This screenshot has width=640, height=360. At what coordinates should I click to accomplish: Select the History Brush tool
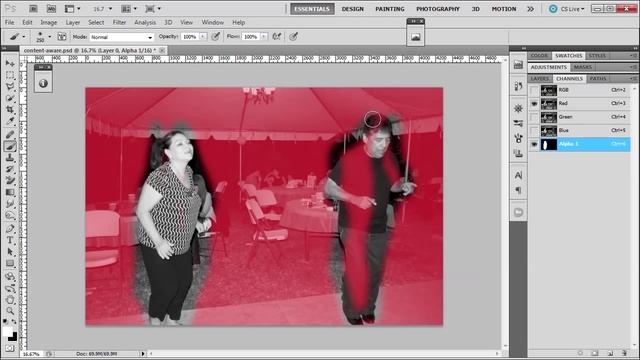(x=10, y=169)
